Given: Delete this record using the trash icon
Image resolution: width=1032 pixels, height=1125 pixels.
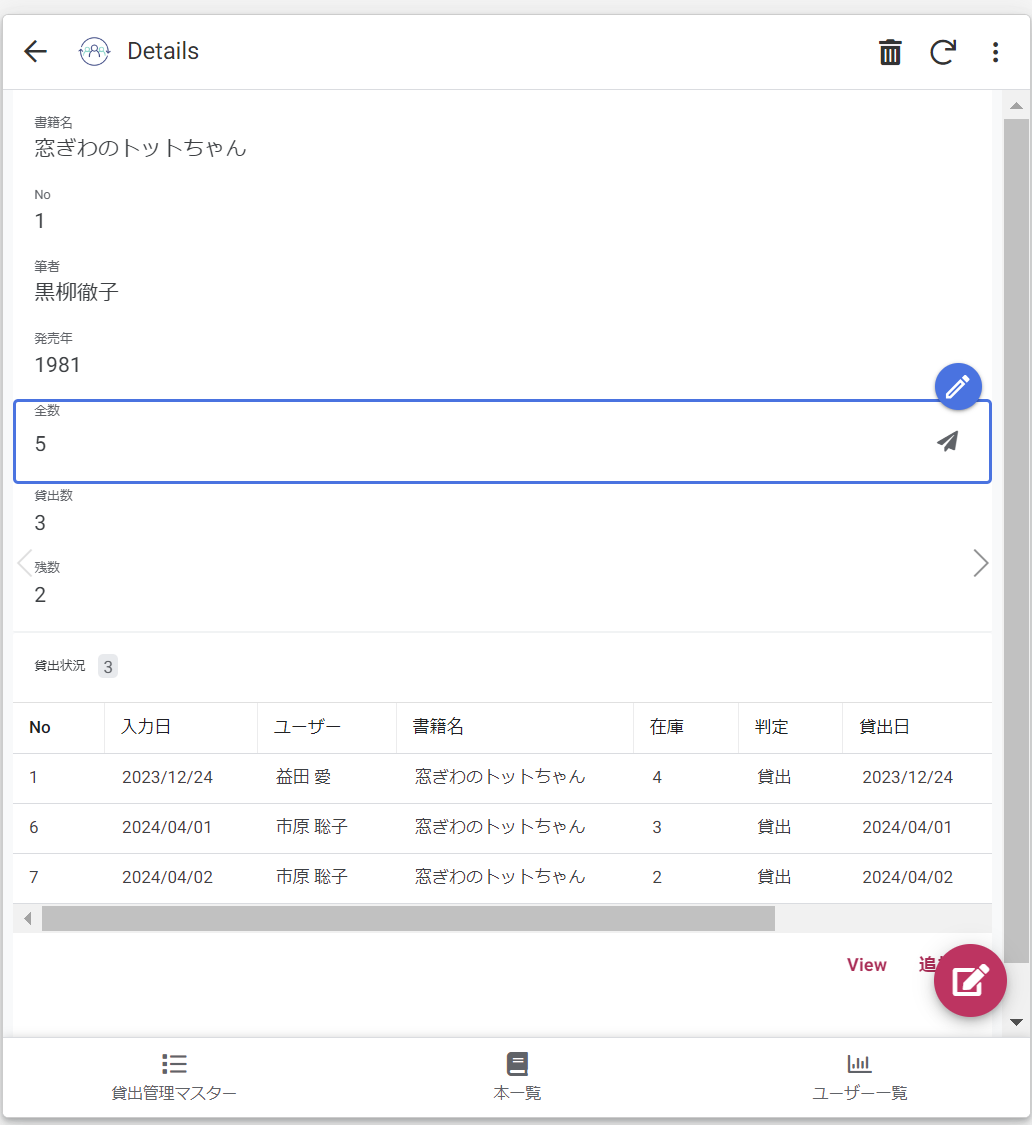Looking at the screenshot, I should click(x=889, y=51).
